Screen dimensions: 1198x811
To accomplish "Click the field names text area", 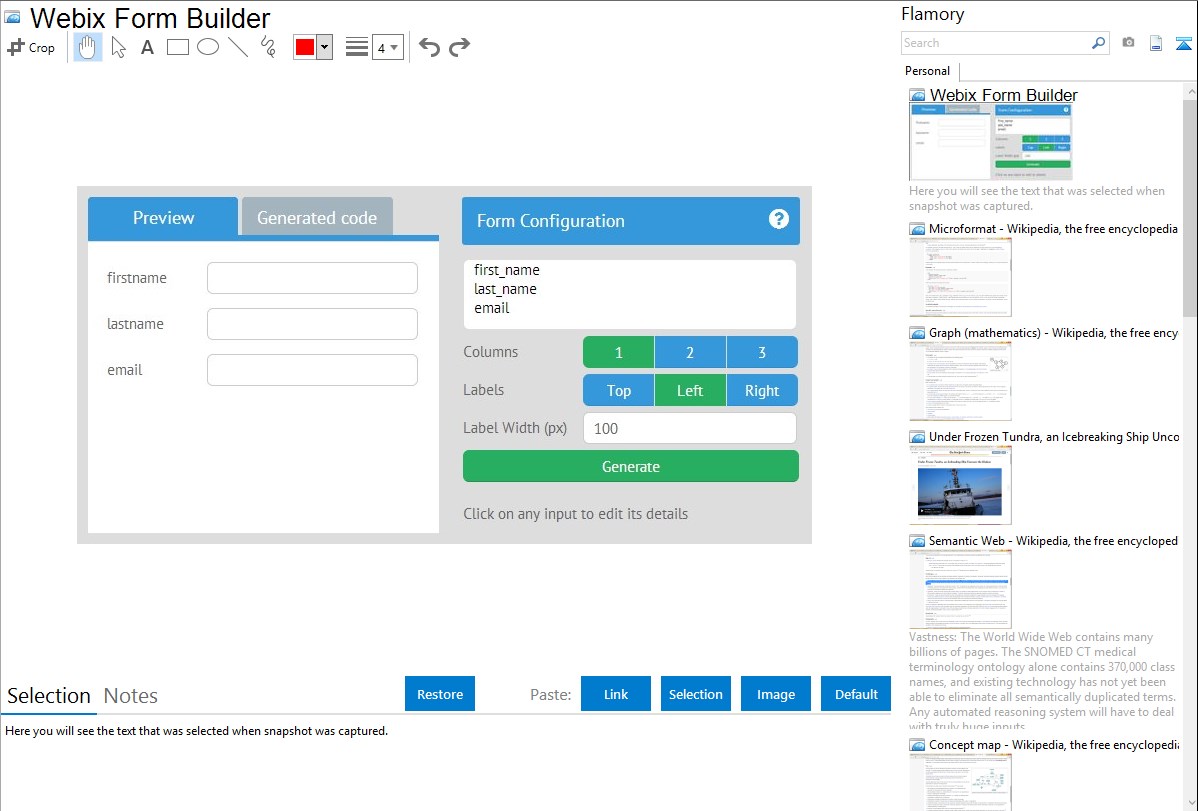I will click(630, 294).
